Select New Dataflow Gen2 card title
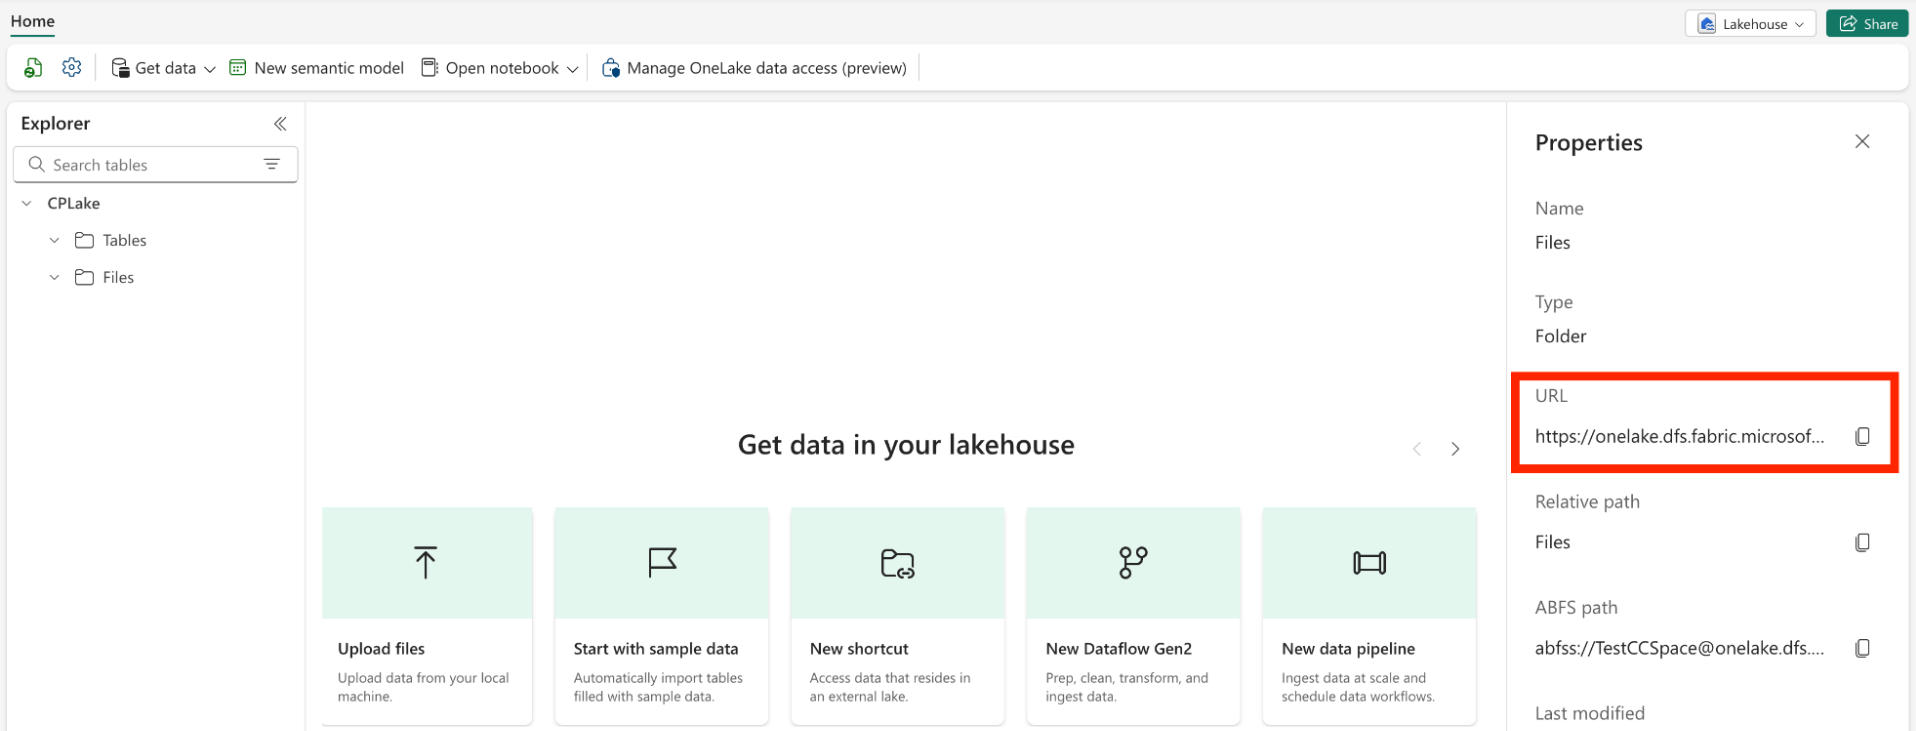1916x731 pixels. 1119,649
